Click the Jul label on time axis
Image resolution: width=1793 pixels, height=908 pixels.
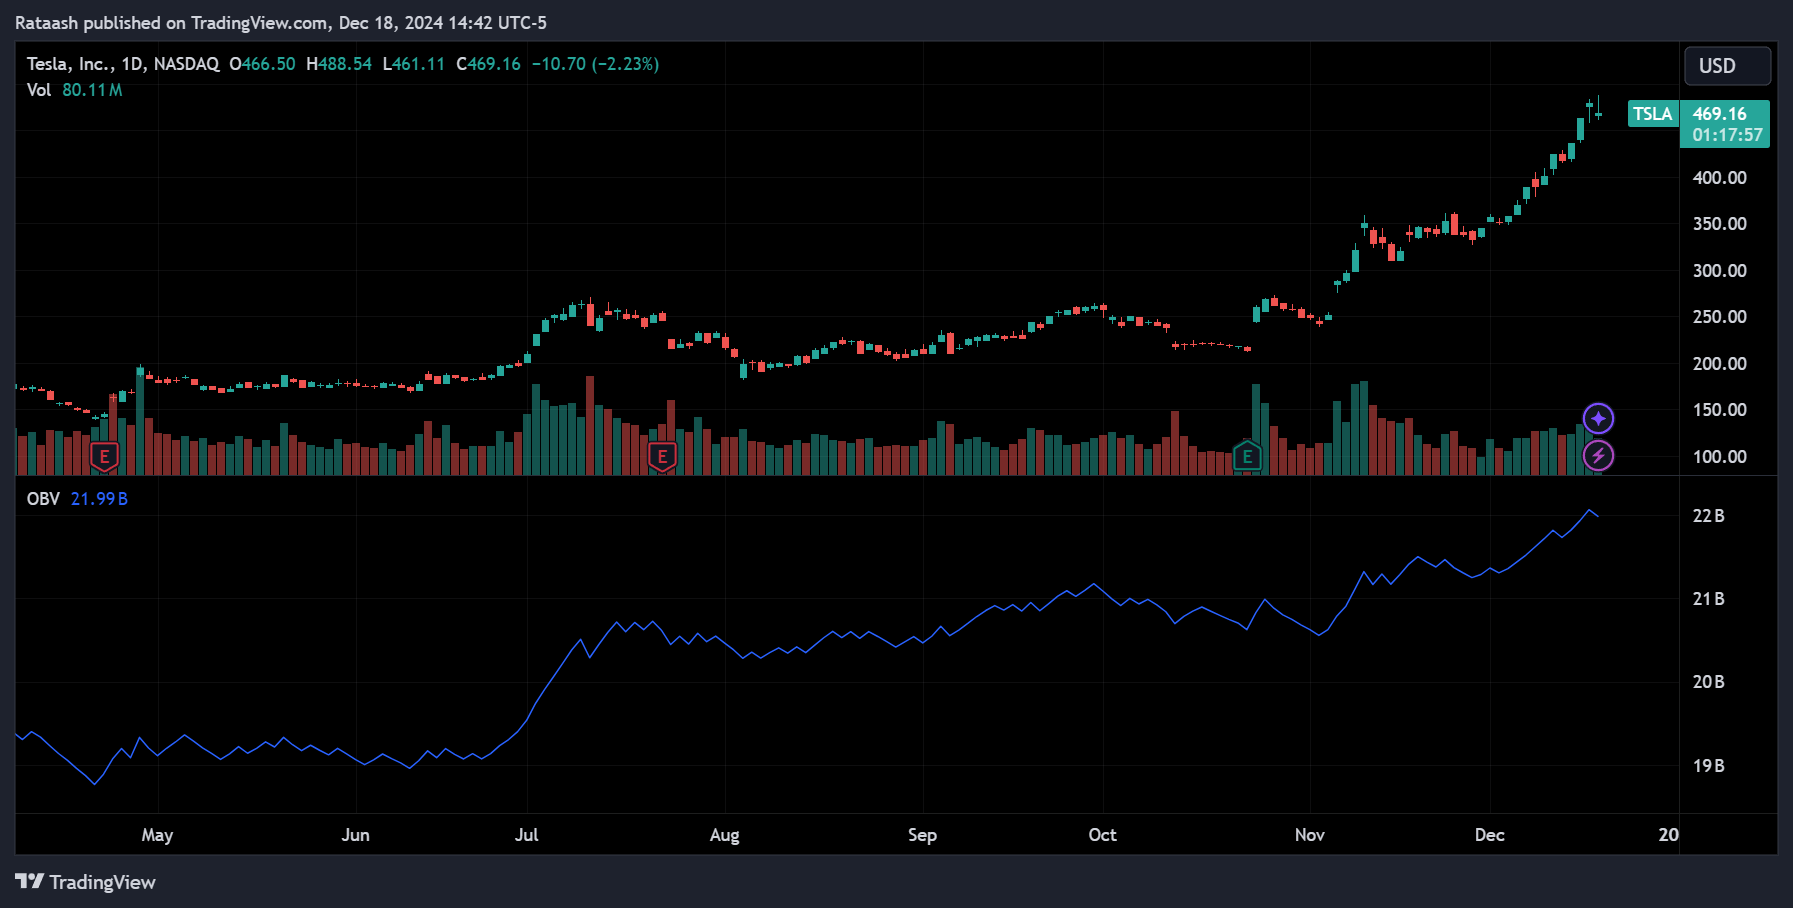pyautogui.click(x=526, y=835)
